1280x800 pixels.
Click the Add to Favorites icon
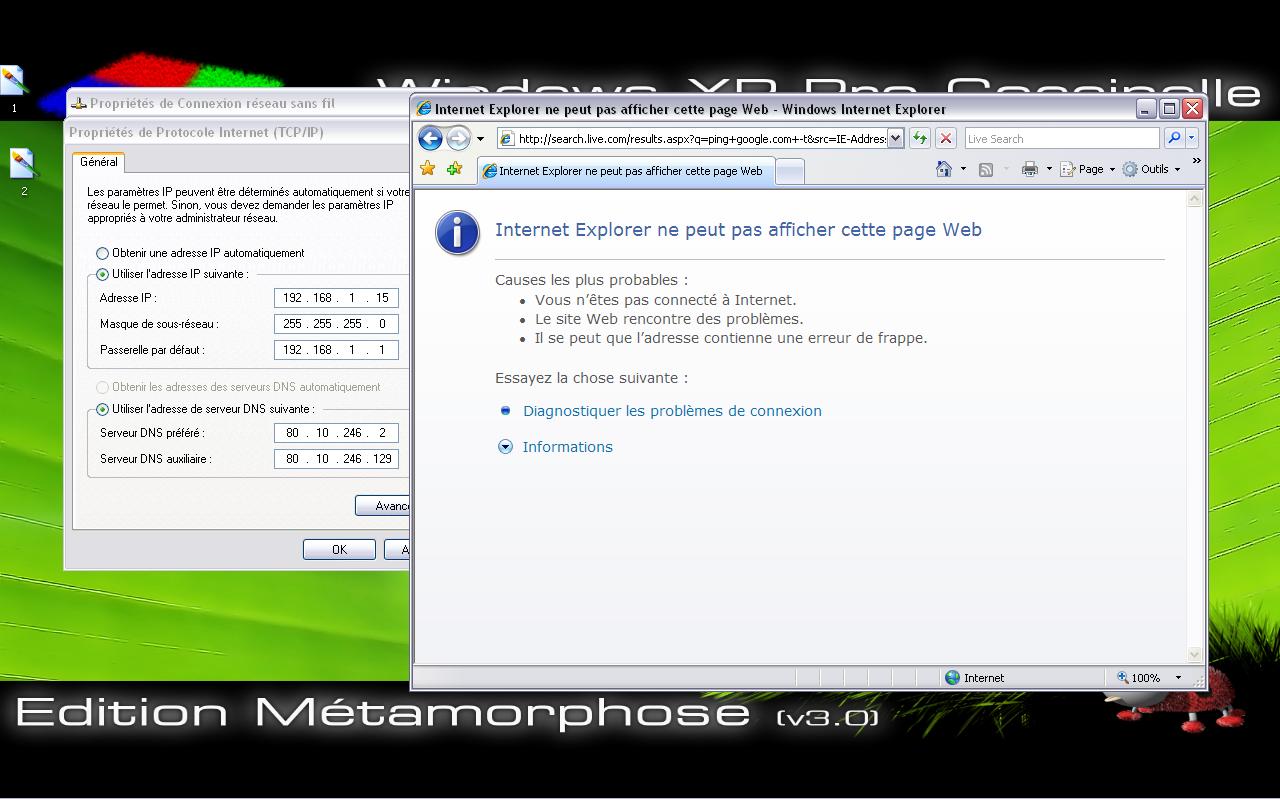point(455,169)
